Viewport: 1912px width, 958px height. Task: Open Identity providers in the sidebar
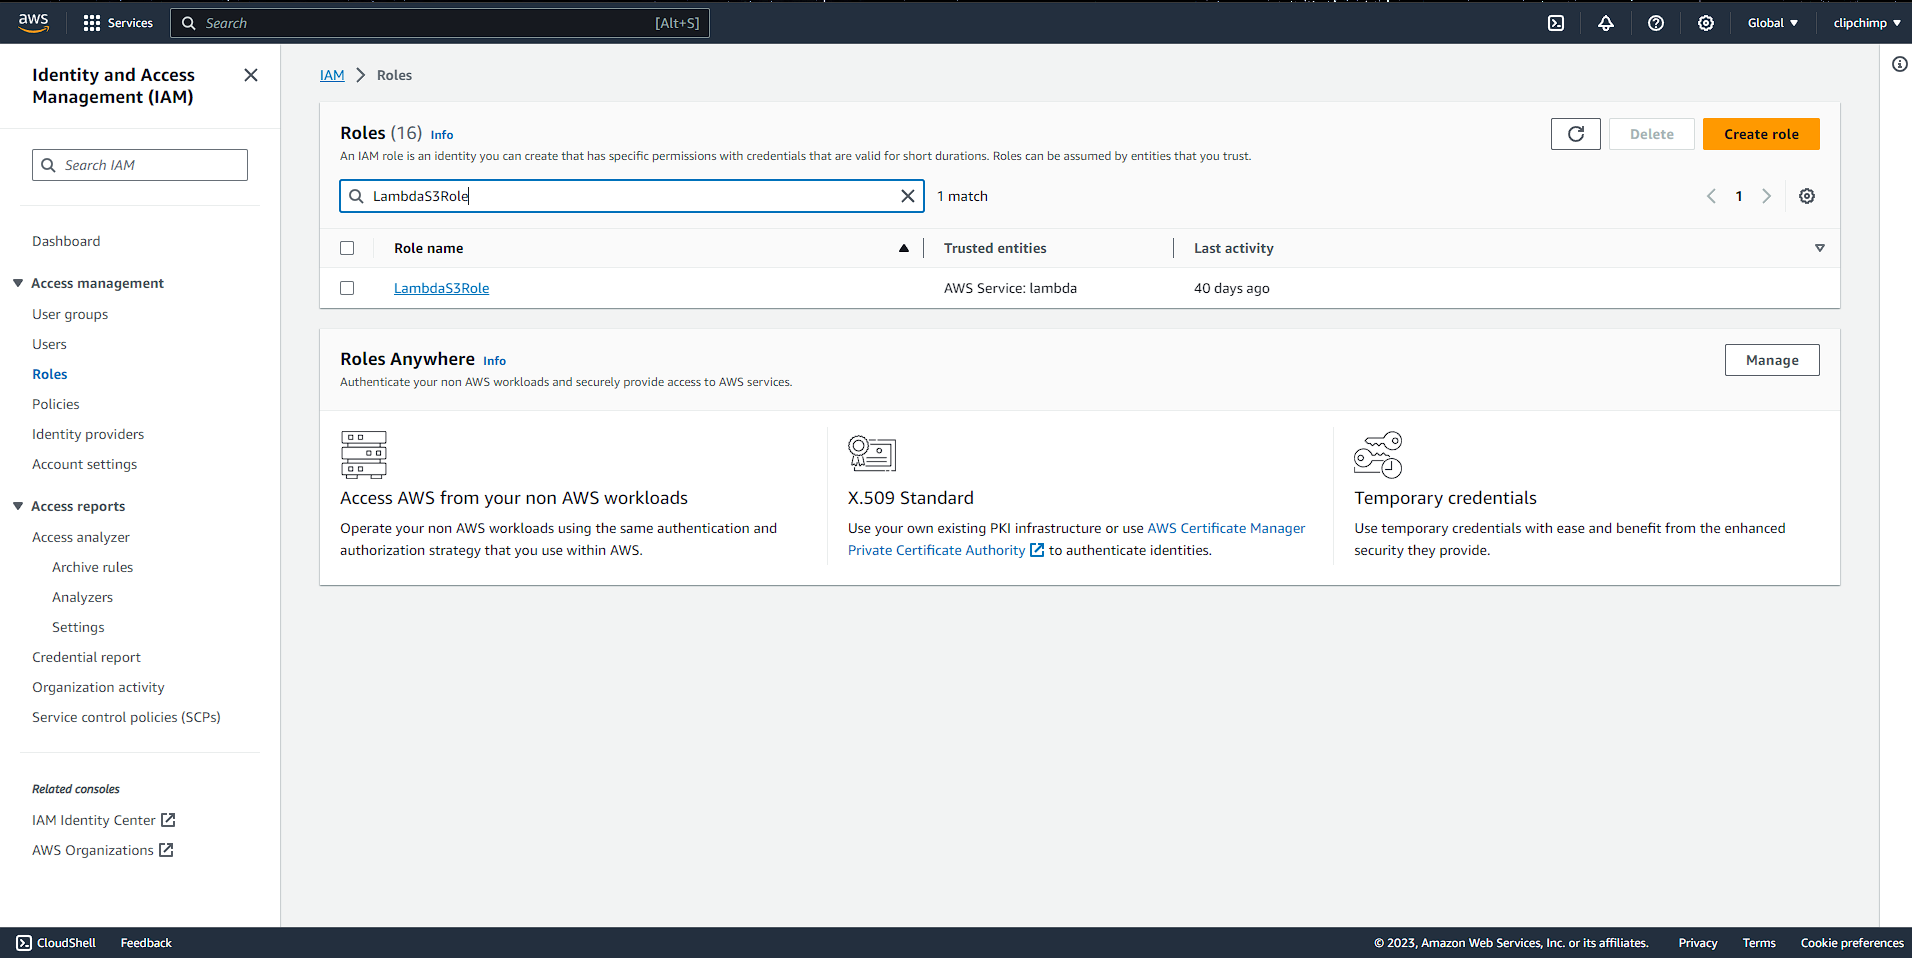[x=88, y=434]
